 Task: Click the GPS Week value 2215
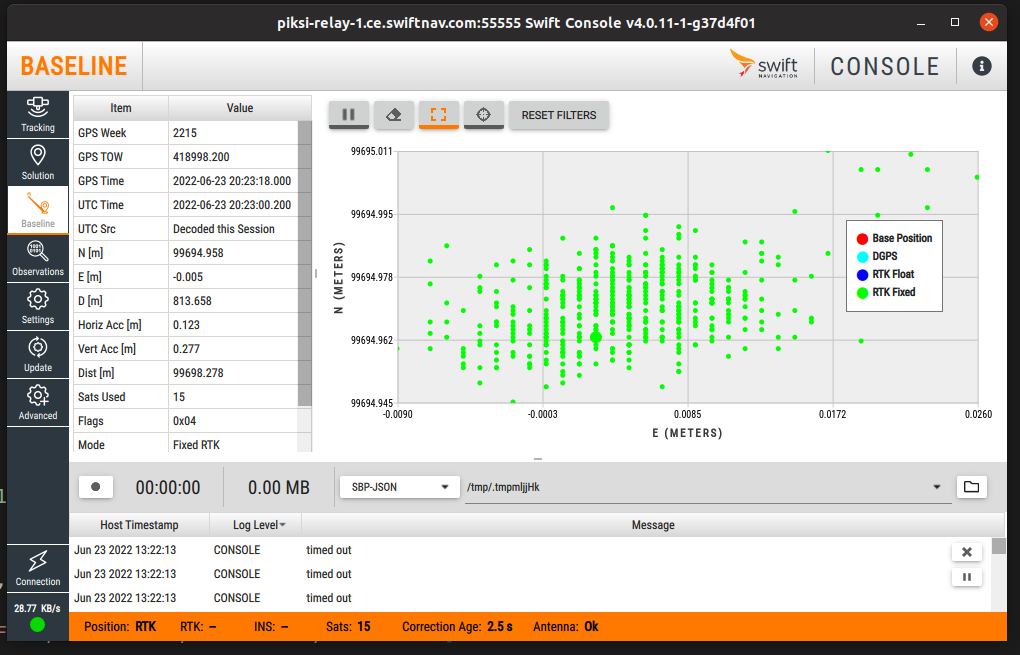point(185,133)
